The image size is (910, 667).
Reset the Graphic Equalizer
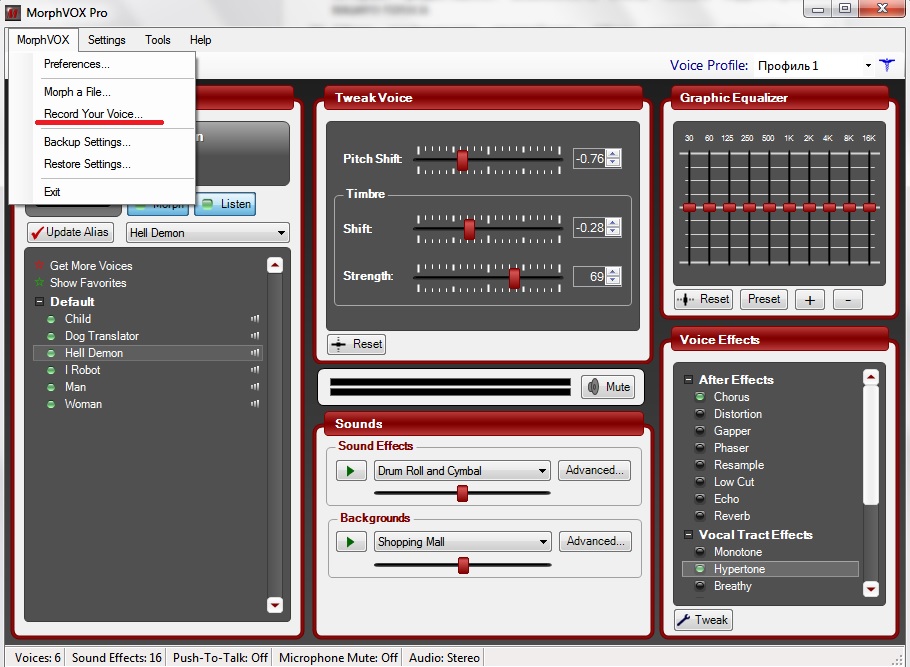703,299
